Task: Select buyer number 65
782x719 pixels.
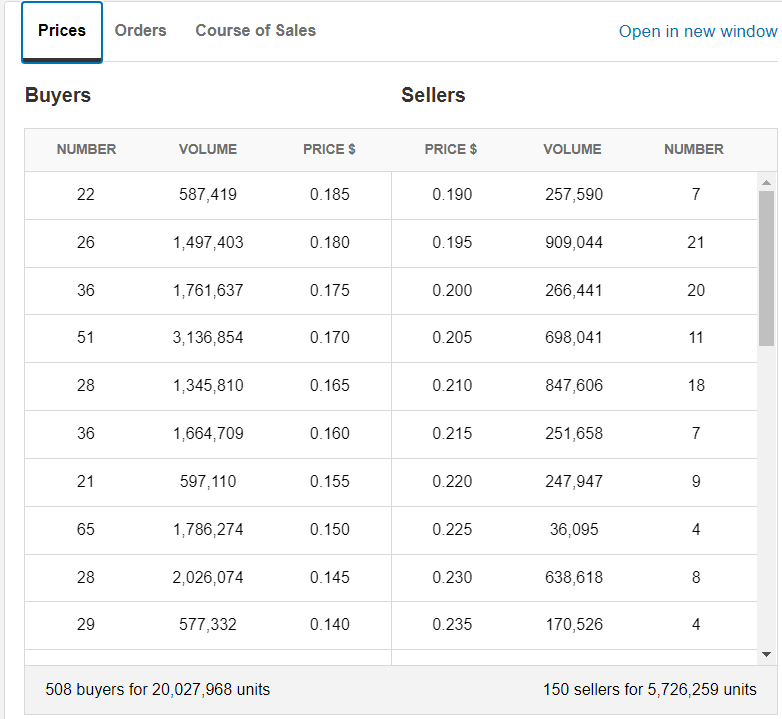Action: click(86, 530)
